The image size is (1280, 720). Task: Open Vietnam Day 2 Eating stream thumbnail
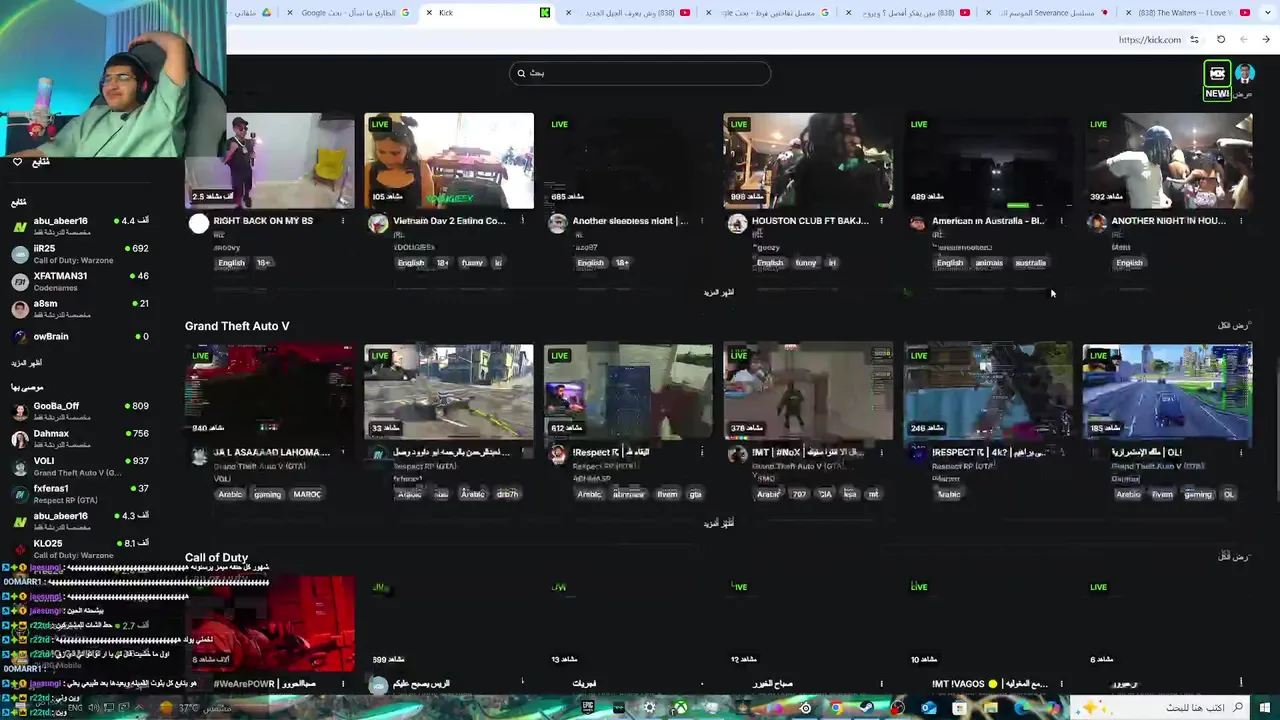[x=449, y=161]
